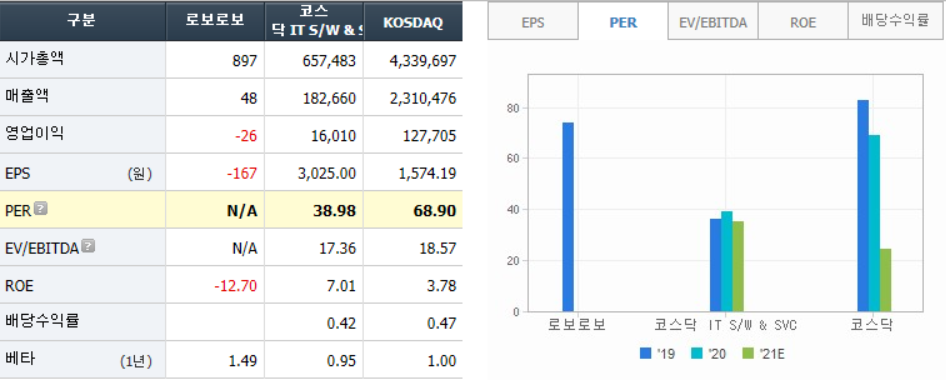Click the 코스닥 '21E green chart bar

point(886,280)
